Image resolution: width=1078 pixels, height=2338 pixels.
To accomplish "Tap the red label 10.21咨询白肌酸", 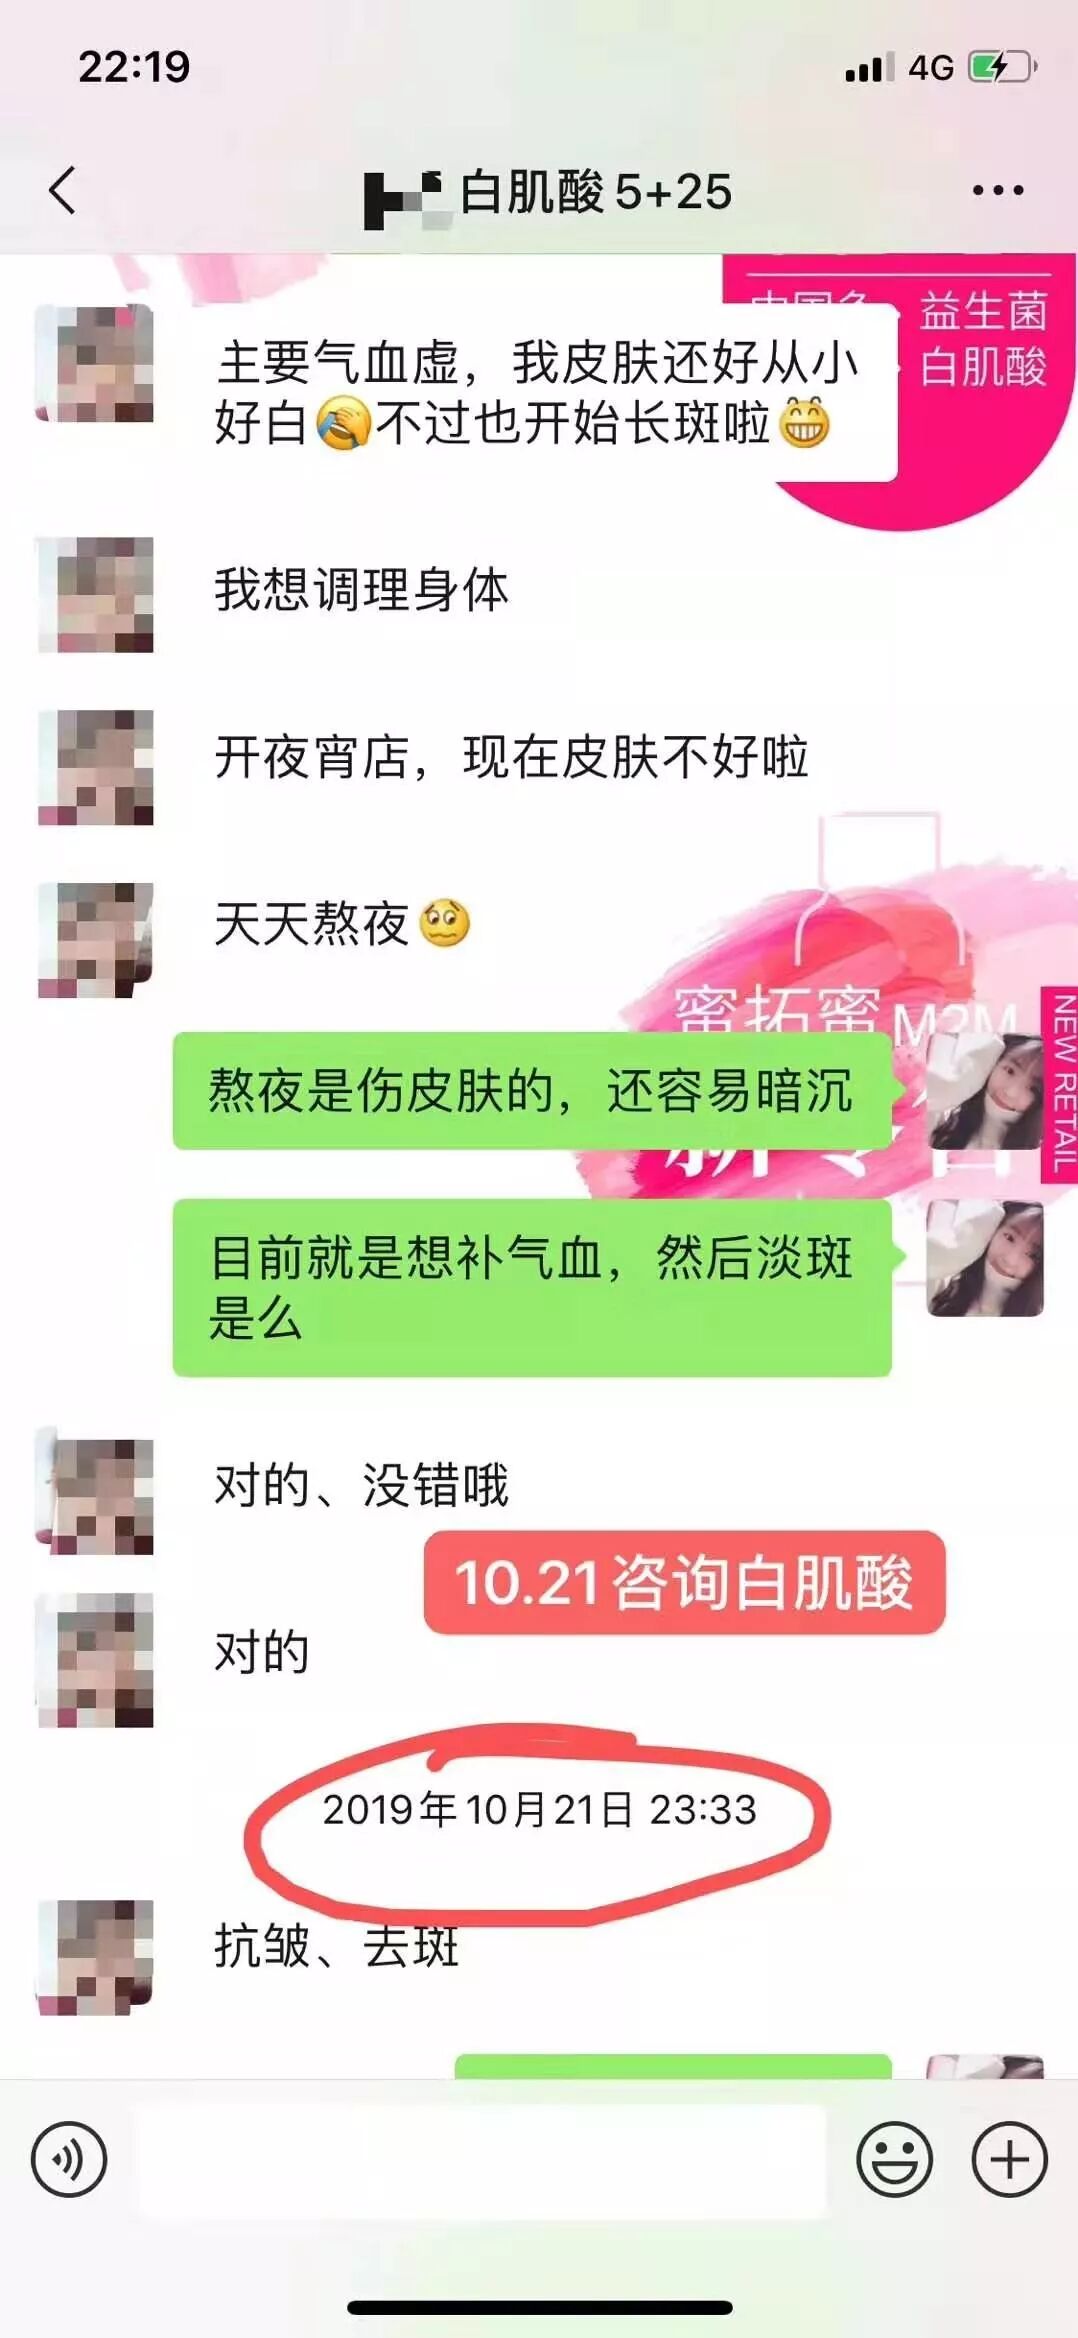I will pos(685,1583).
